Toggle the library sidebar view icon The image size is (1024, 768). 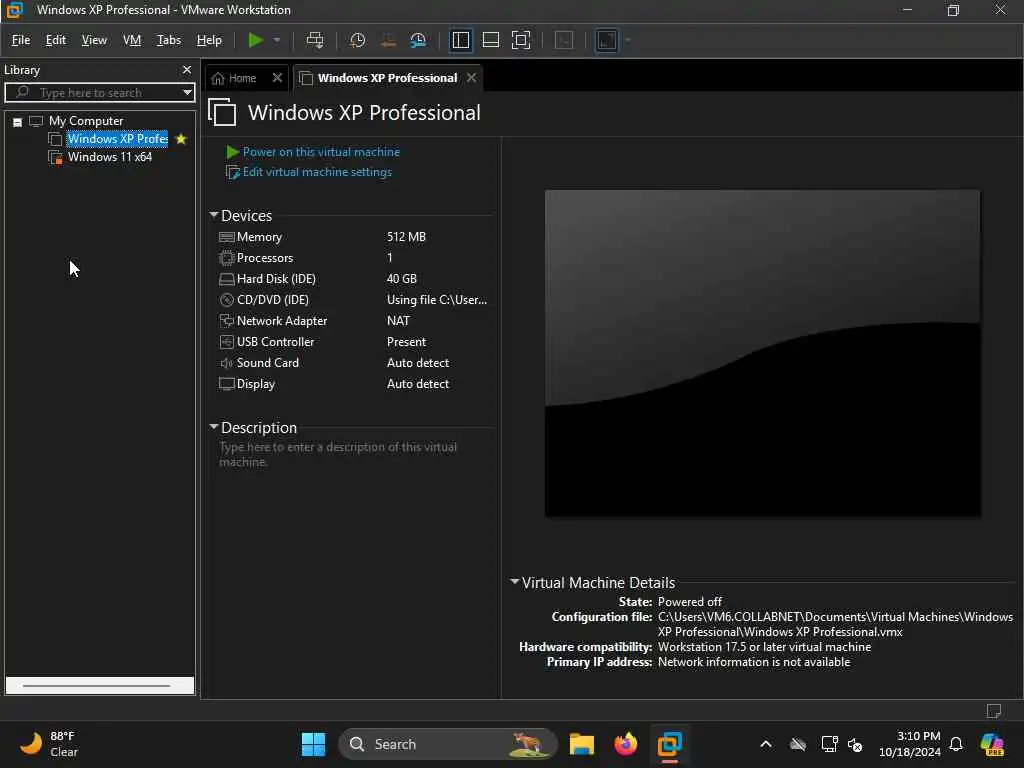460,40
